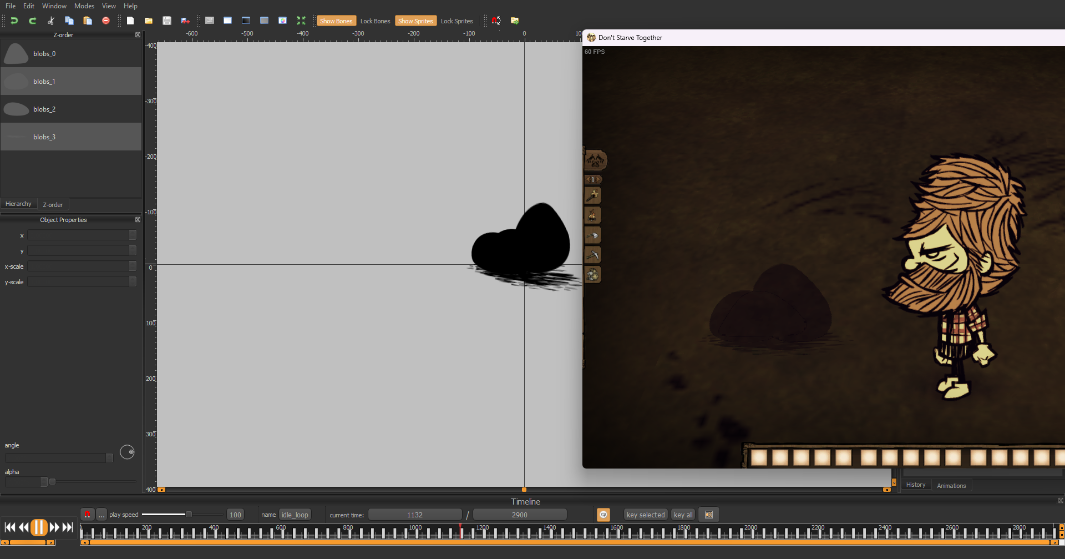Screen dimensions: 1065x559
Task: Open the Modes menu
Action: coord(84,6)
